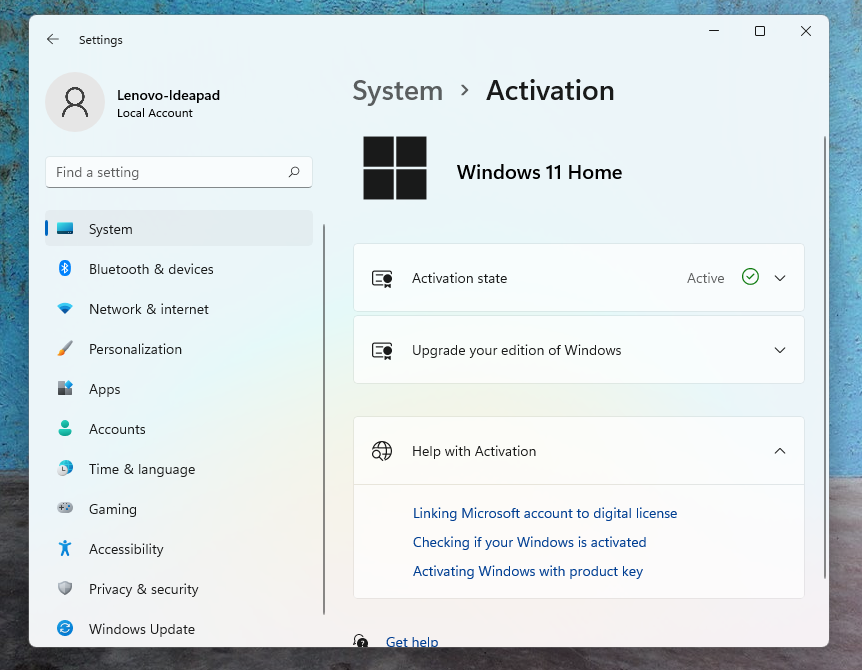
Task: Click the Bluetooth icon in sidebar
Action: tap(65, 268)
